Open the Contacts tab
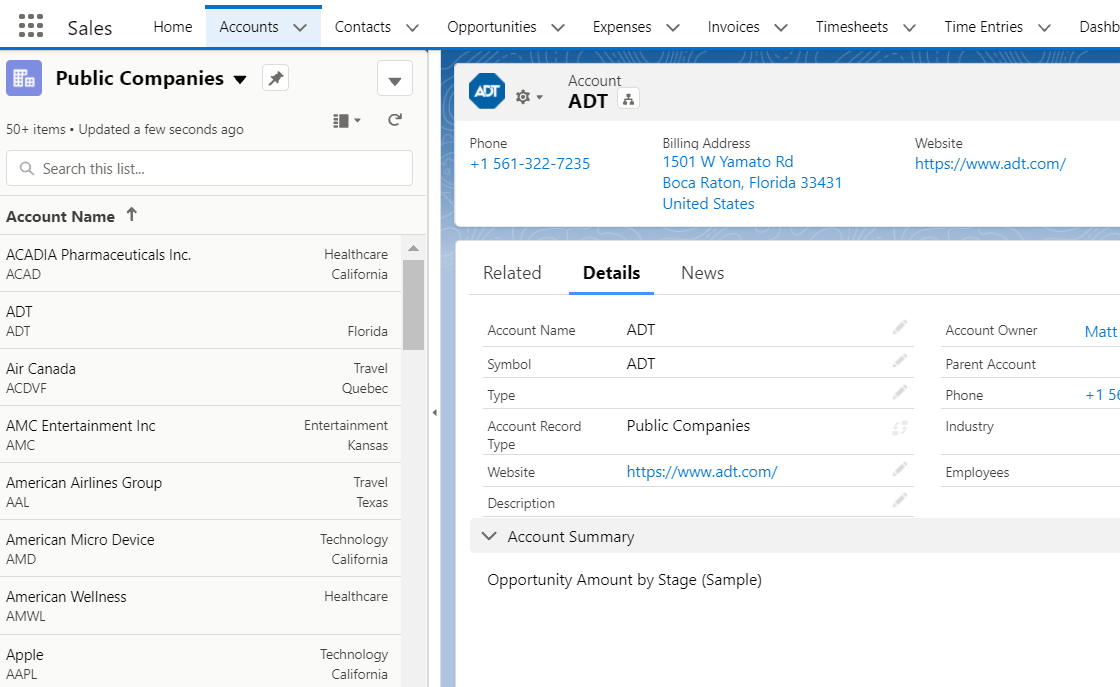 point(363,26)
